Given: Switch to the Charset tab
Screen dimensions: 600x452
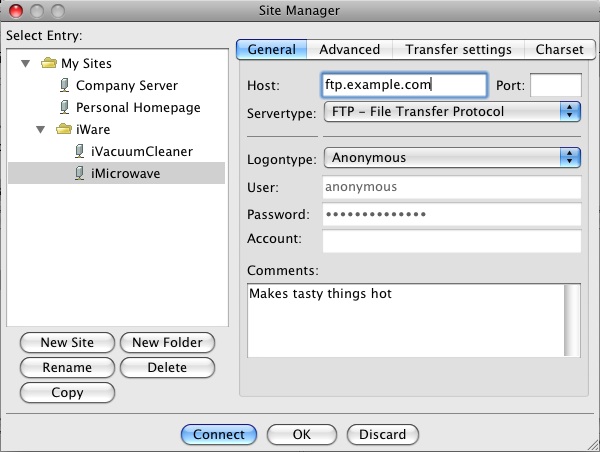Looking at the screenshot, I should point(559,49).
